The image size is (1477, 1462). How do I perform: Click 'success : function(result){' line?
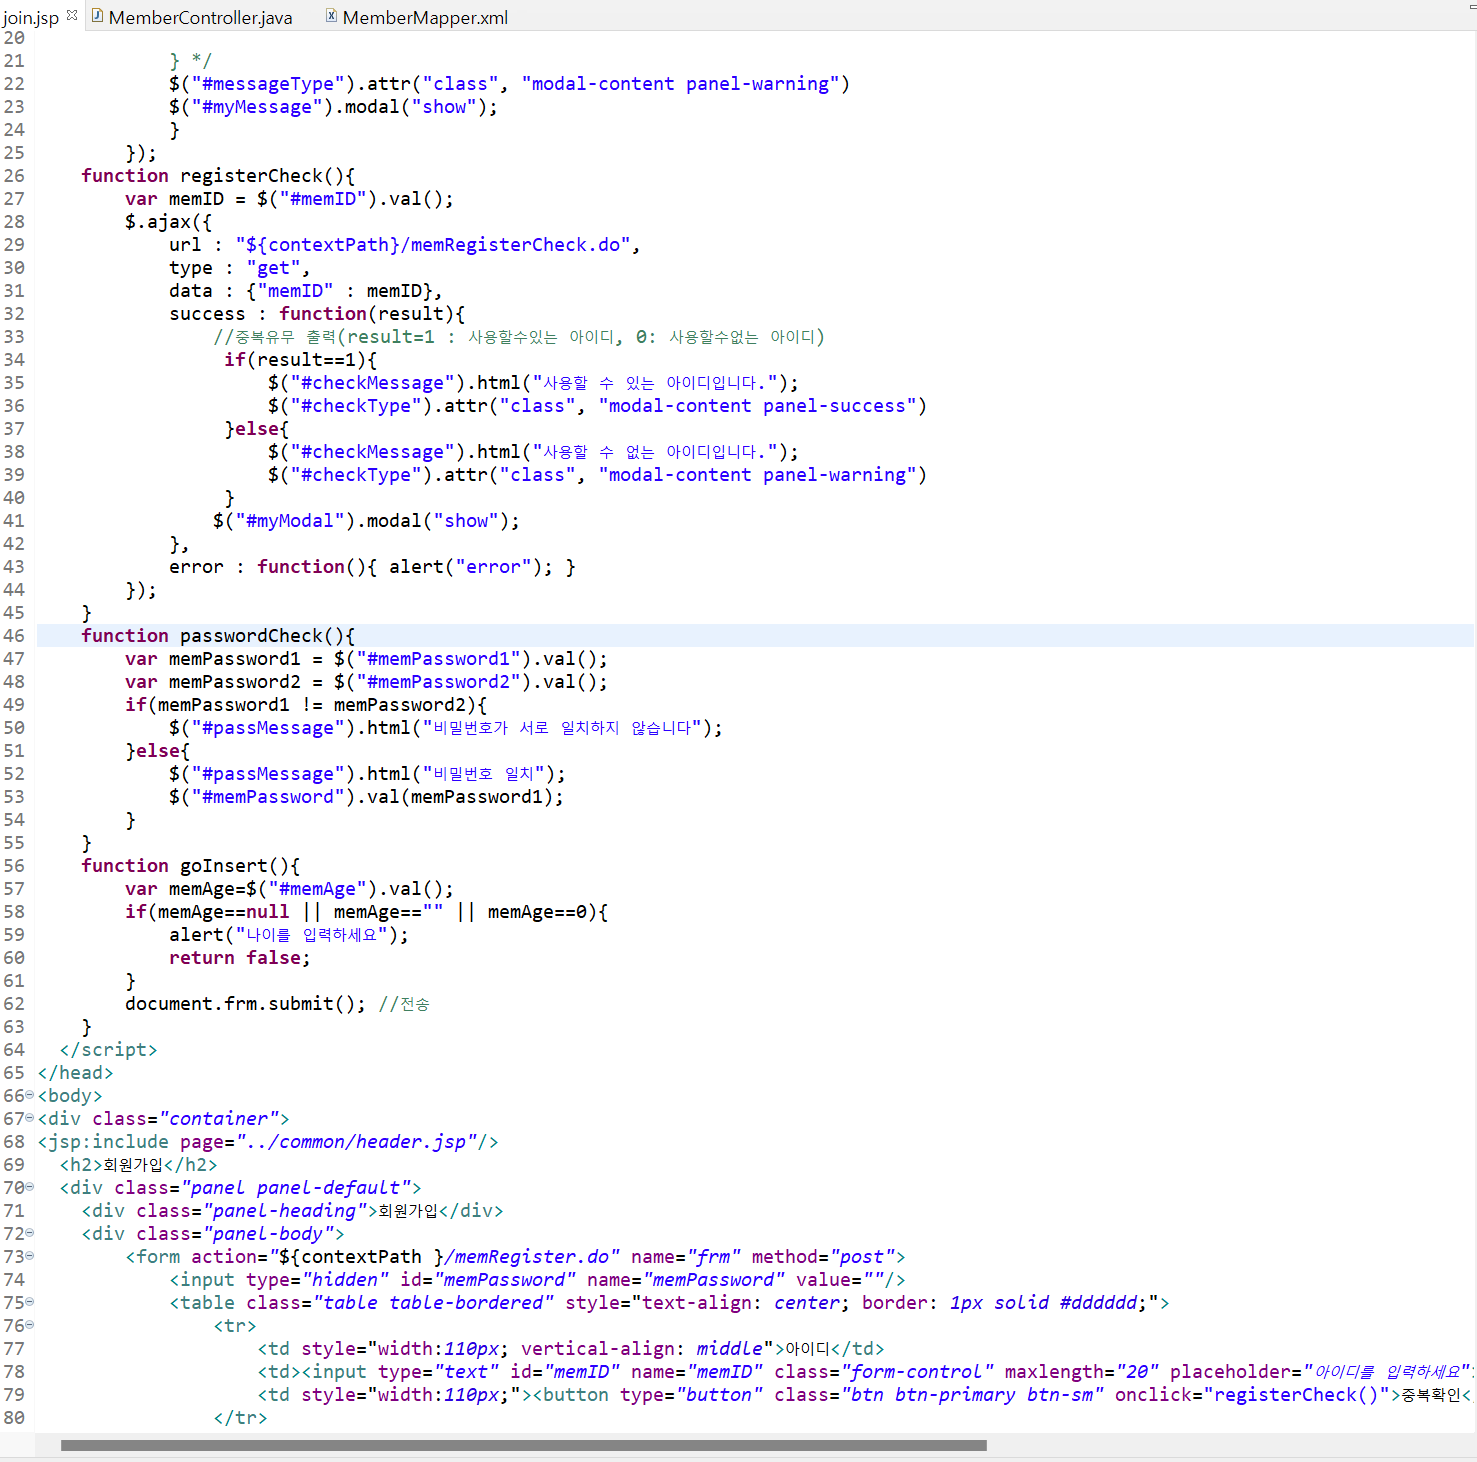coord(317,314)
